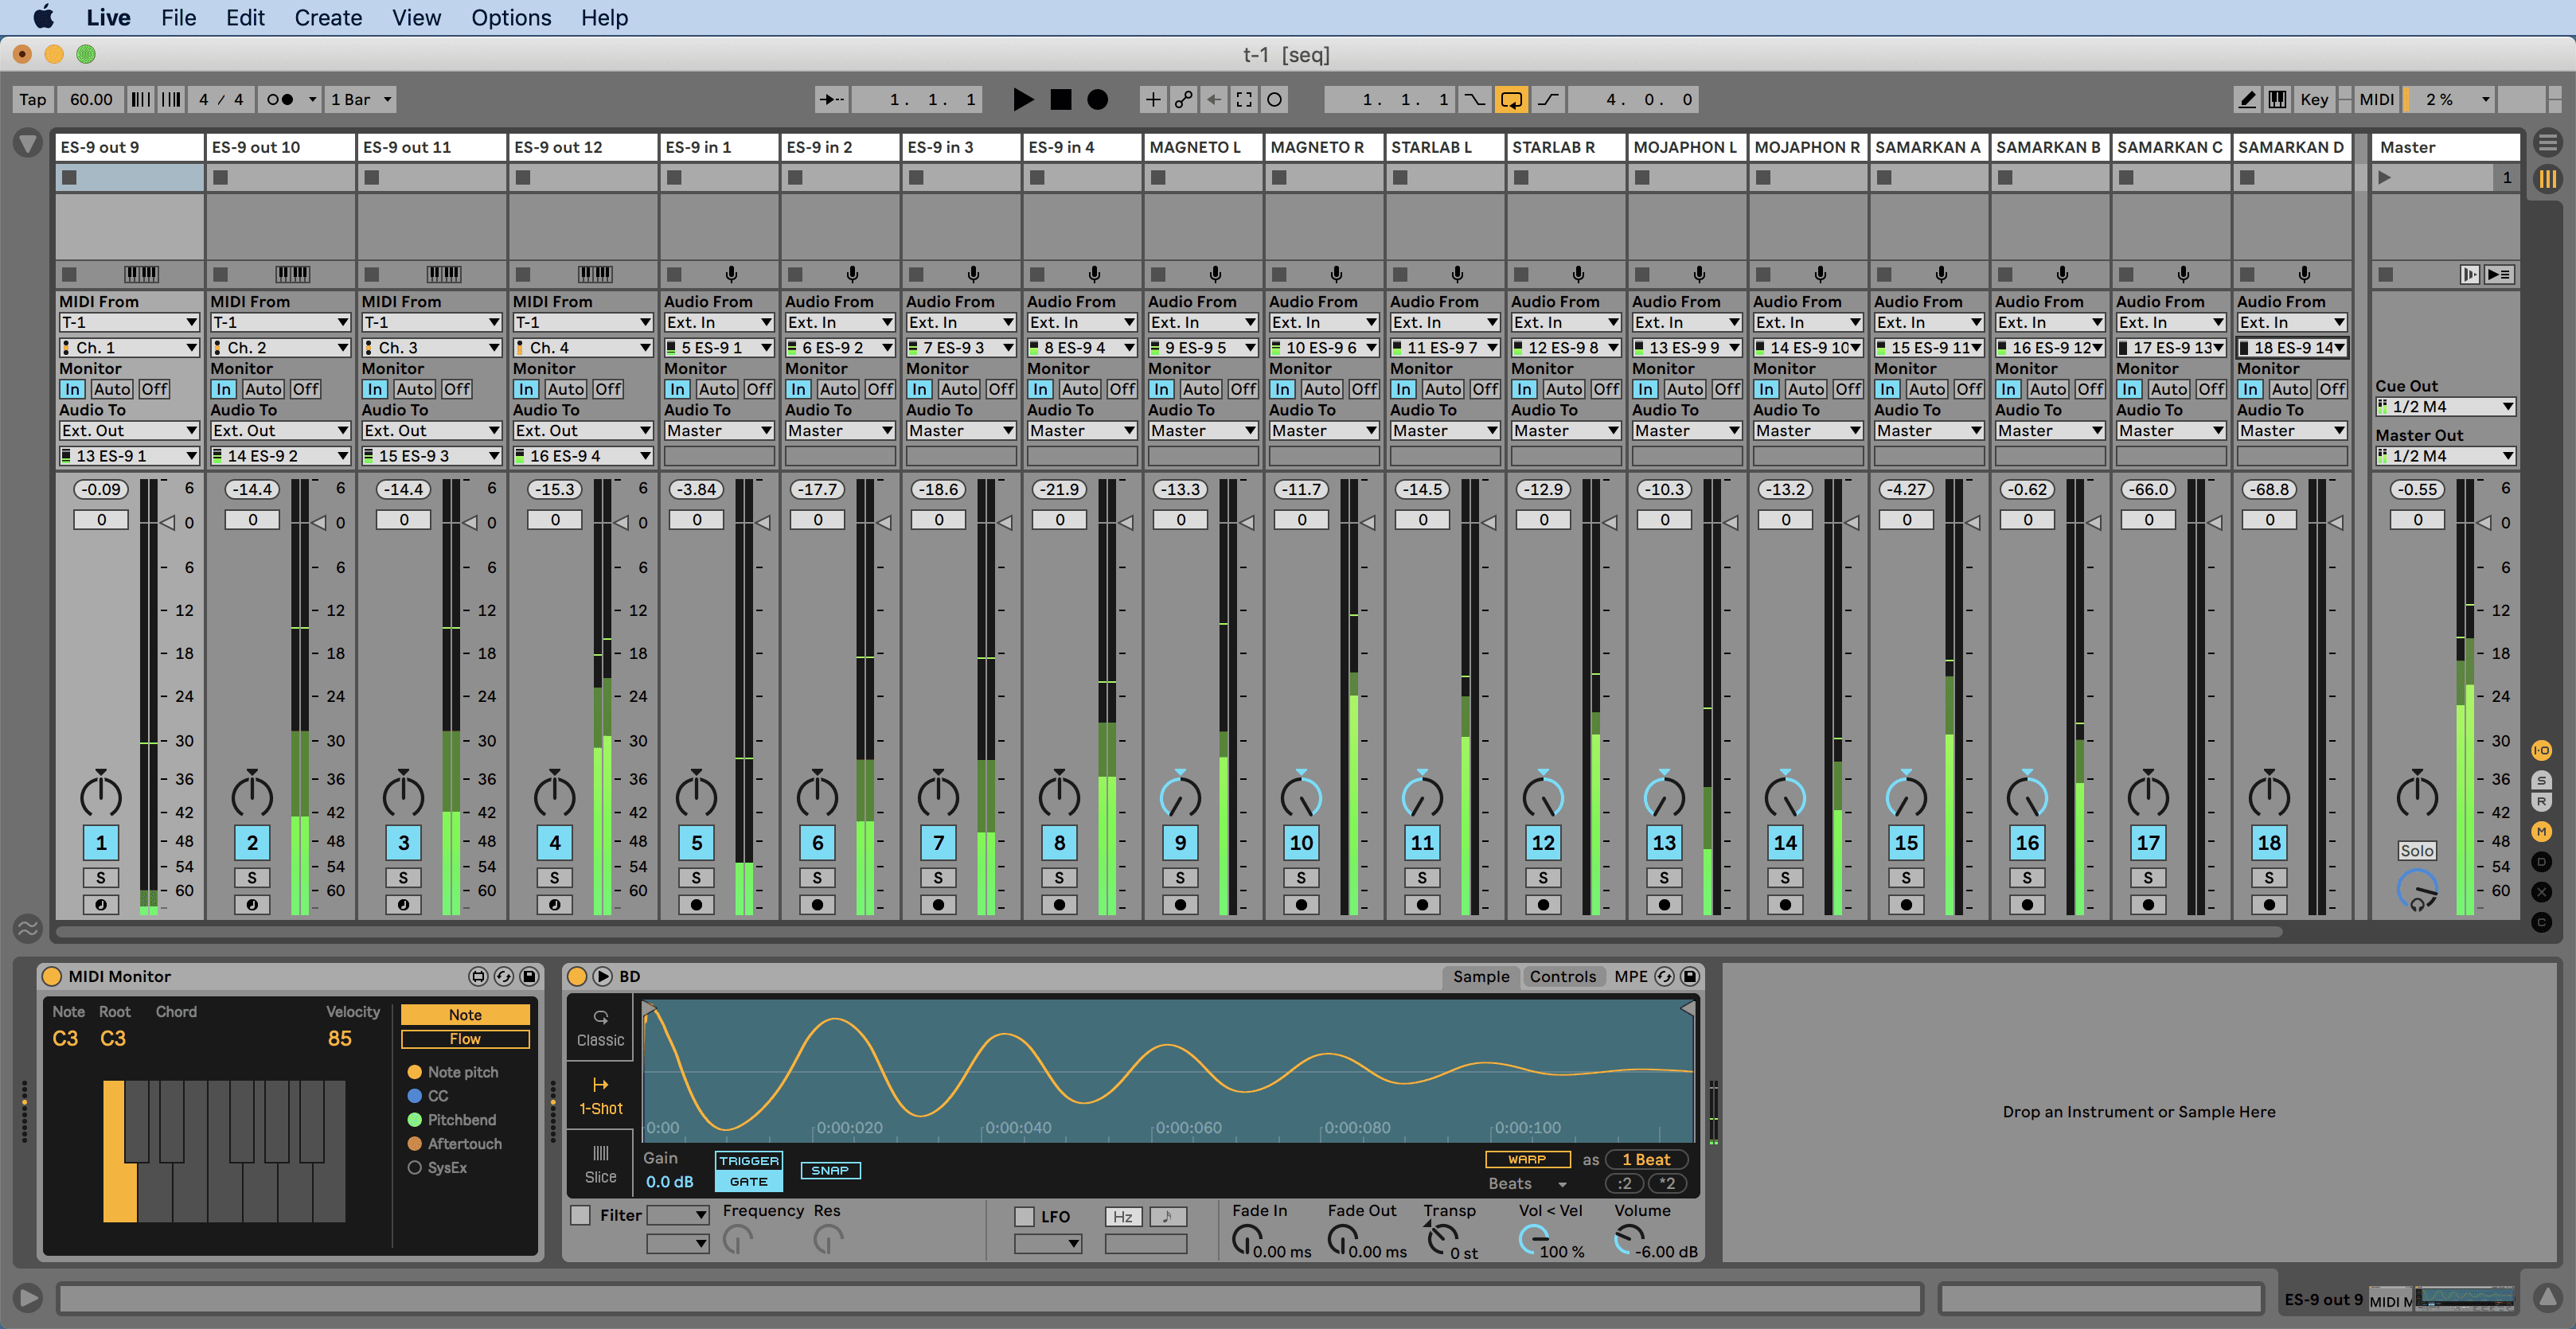2576x1329 pixels.
Task: Click the Session Record circle icon
Action: click(1274, 99)
